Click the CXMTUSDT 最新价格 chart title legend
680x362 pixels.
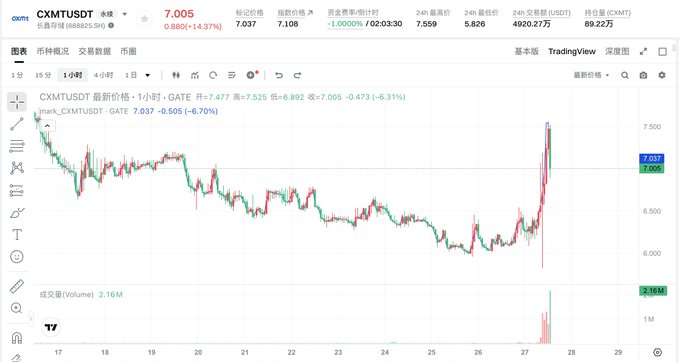pyautogui.click(x=115, y=97)
